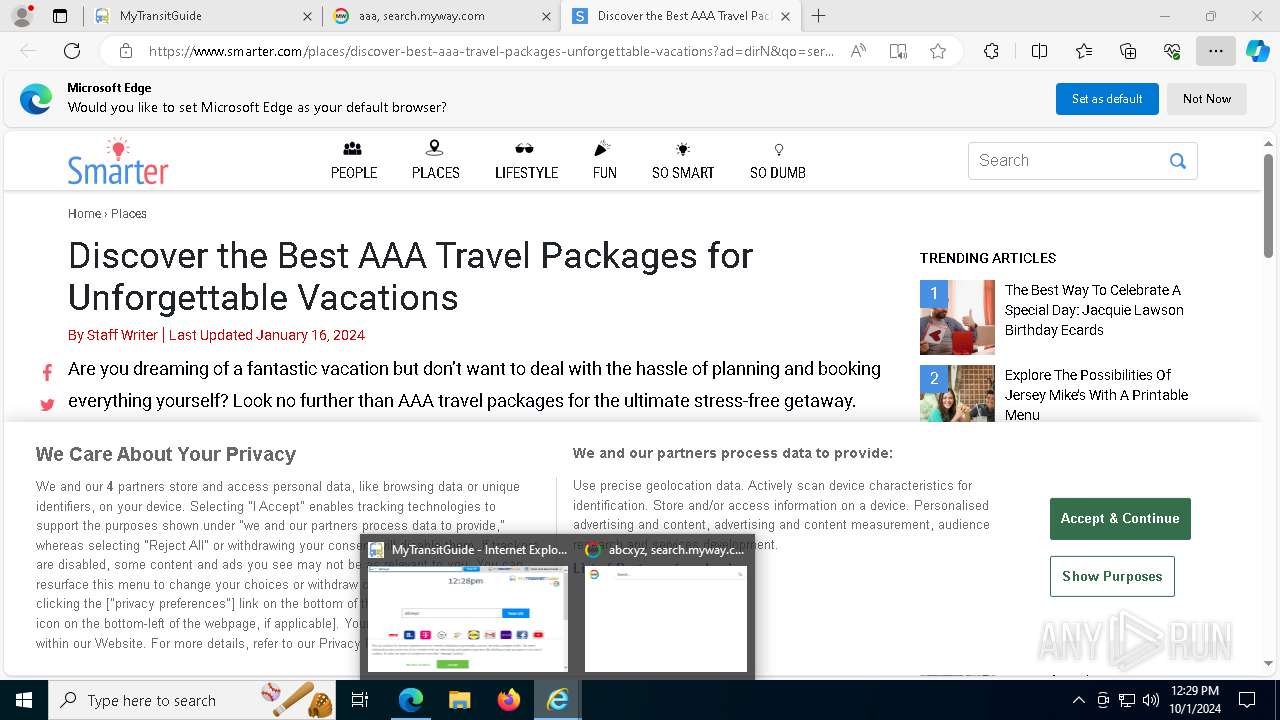Open the Extensions puzzle icon
The height and width of the screenshot is (720, 1280).
click(x=991, y=51)
